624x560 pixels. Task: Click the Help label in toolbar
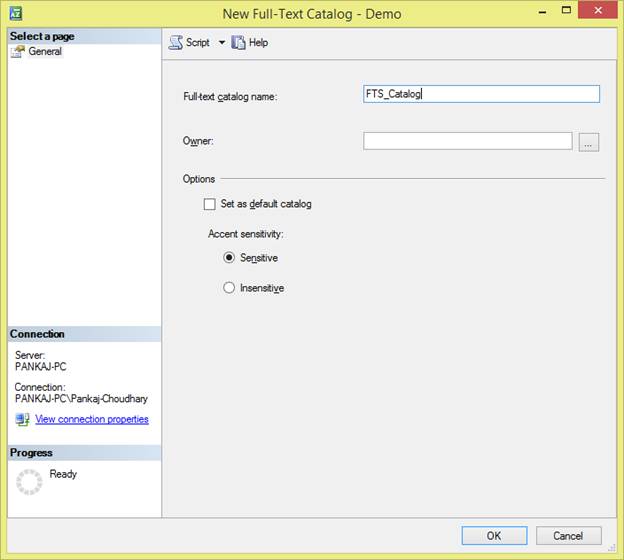[258, 43]
